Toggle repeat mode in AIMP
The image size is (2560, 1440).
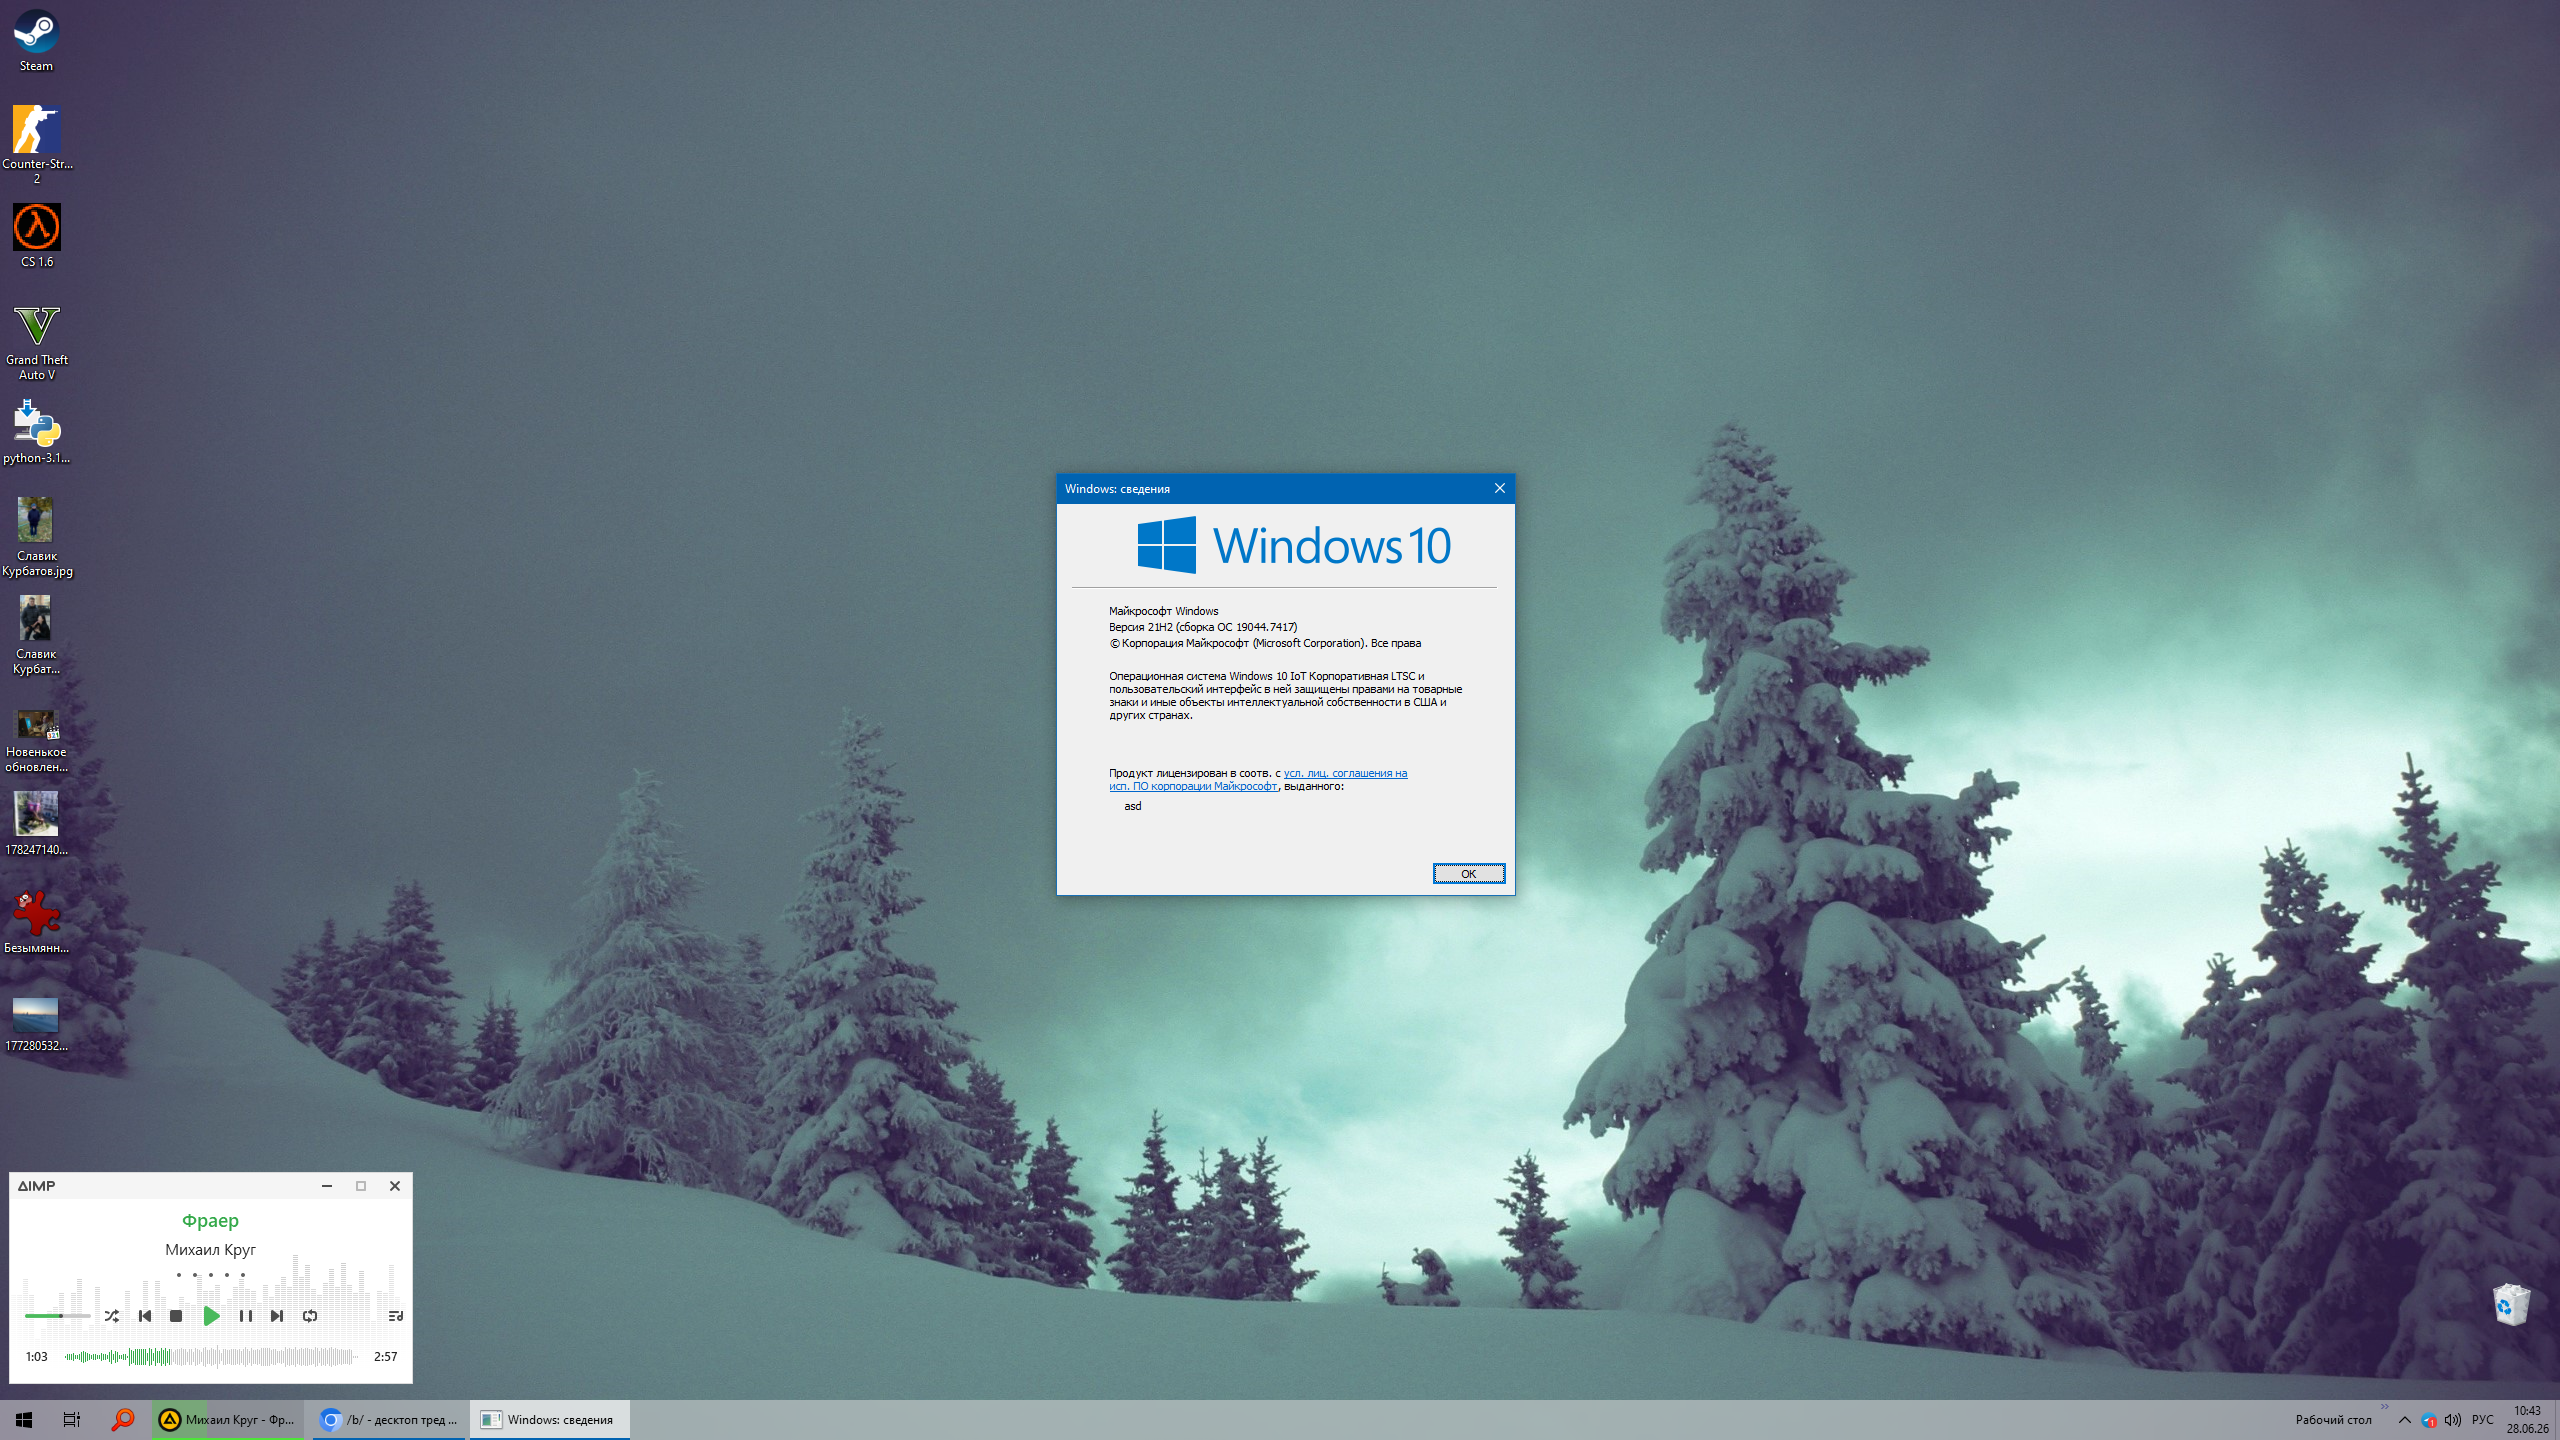coord(310,1316)
